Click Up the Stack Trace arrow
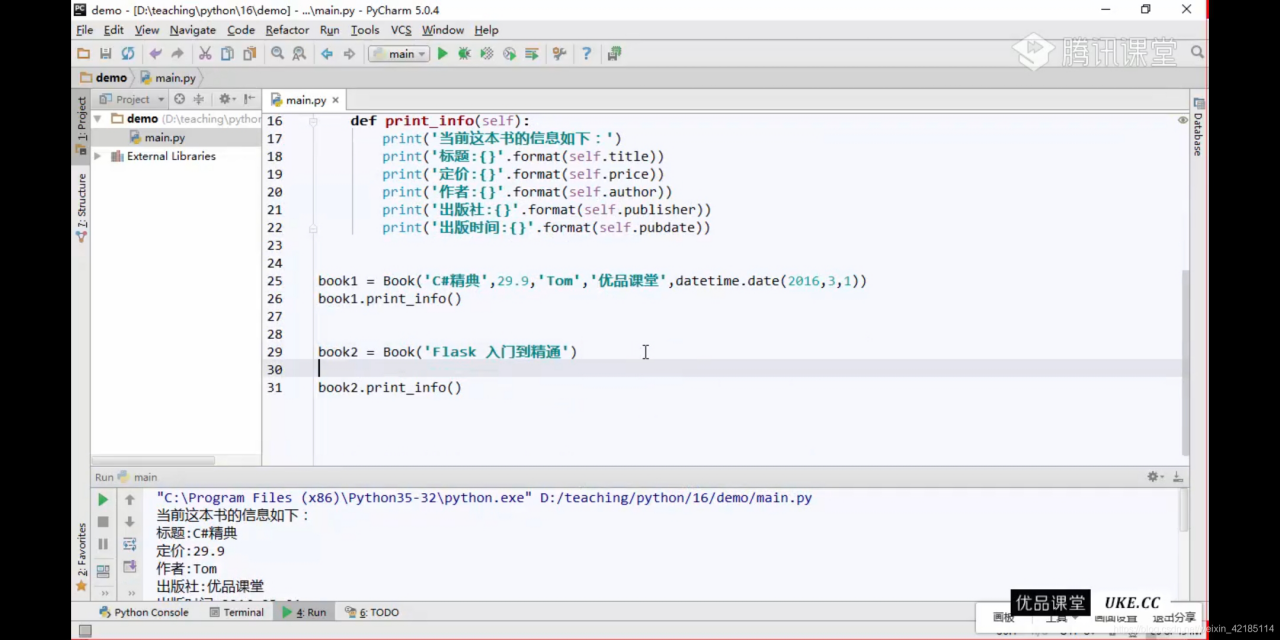The image size is (1280, 640). [129, 499]
